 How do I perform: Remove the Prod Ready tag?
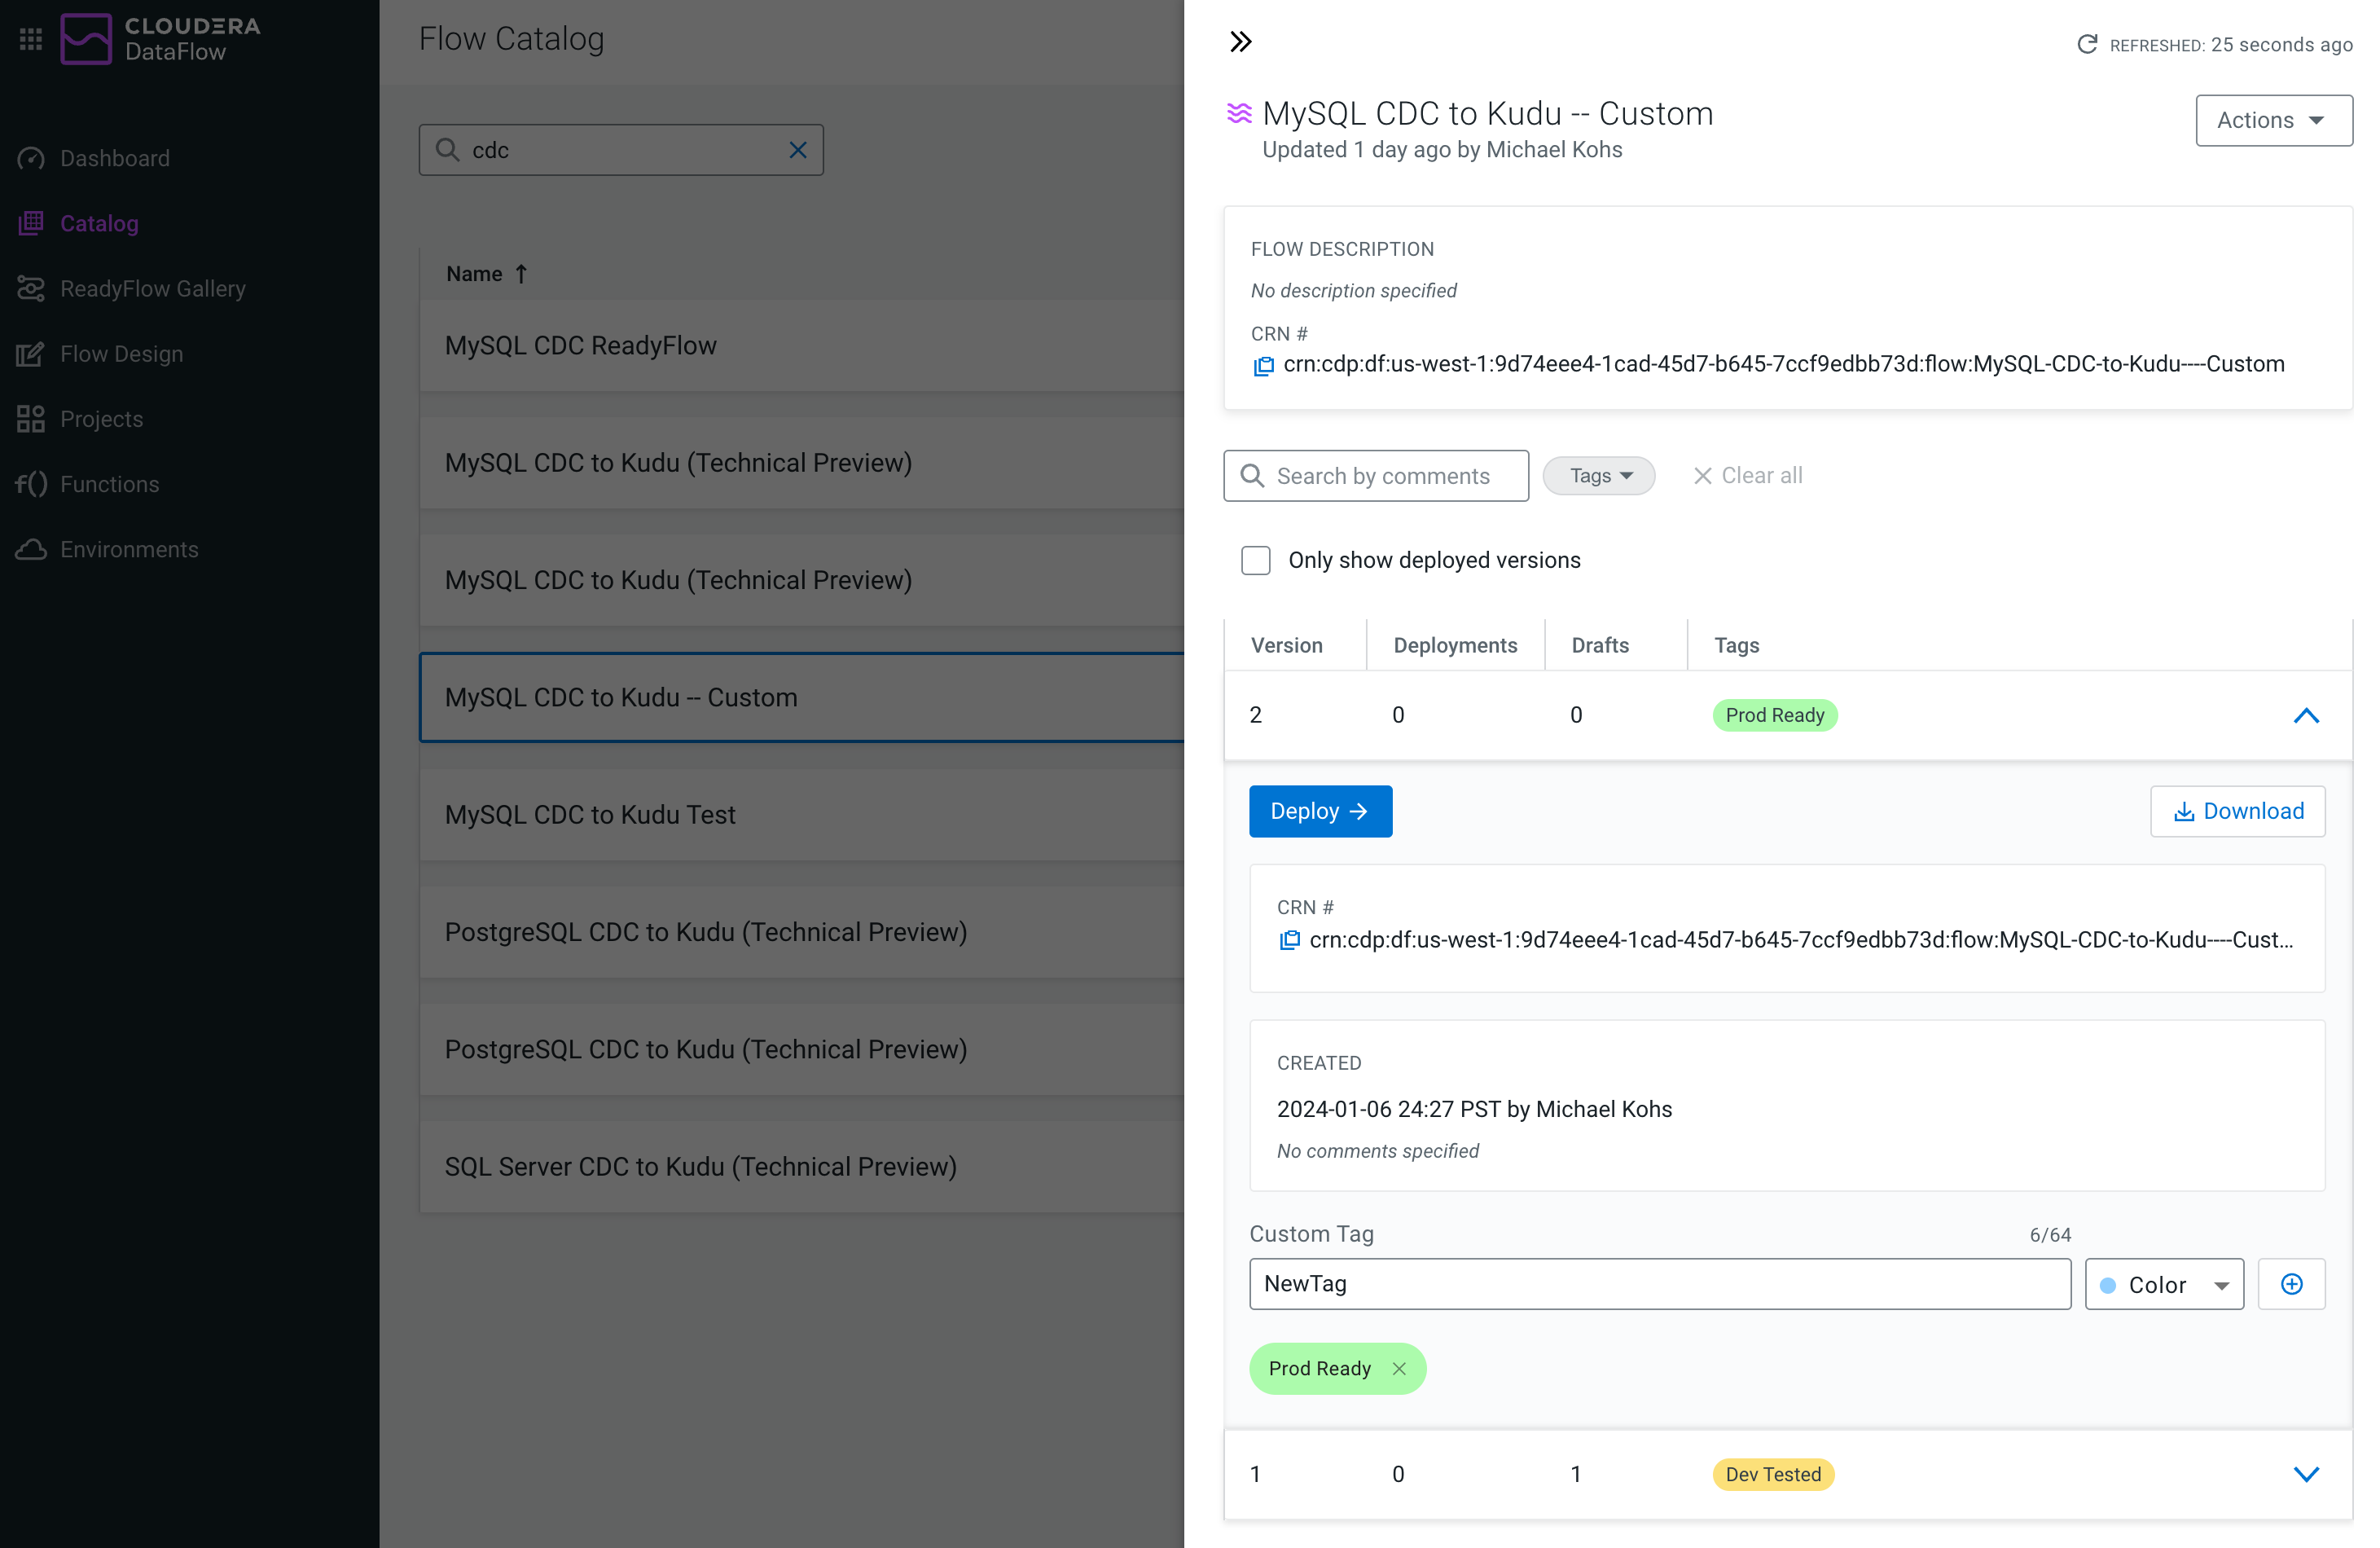pyautogui.click(x=1399, y=1368)
